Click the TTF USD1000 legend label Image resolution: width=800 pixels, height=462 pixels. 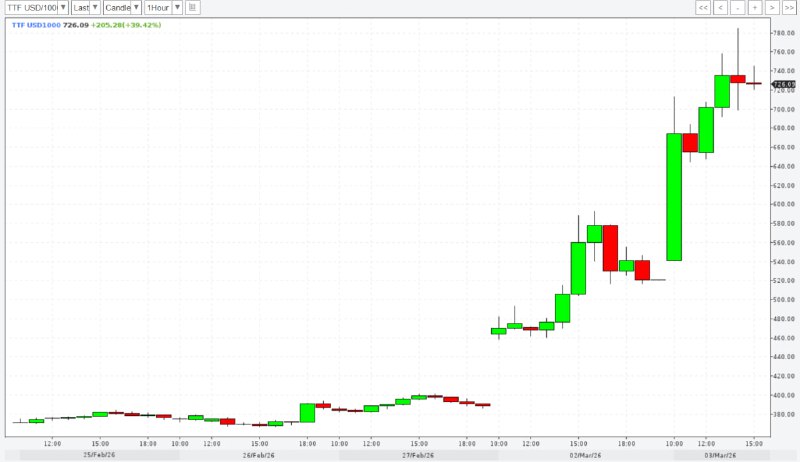[35, 24]
